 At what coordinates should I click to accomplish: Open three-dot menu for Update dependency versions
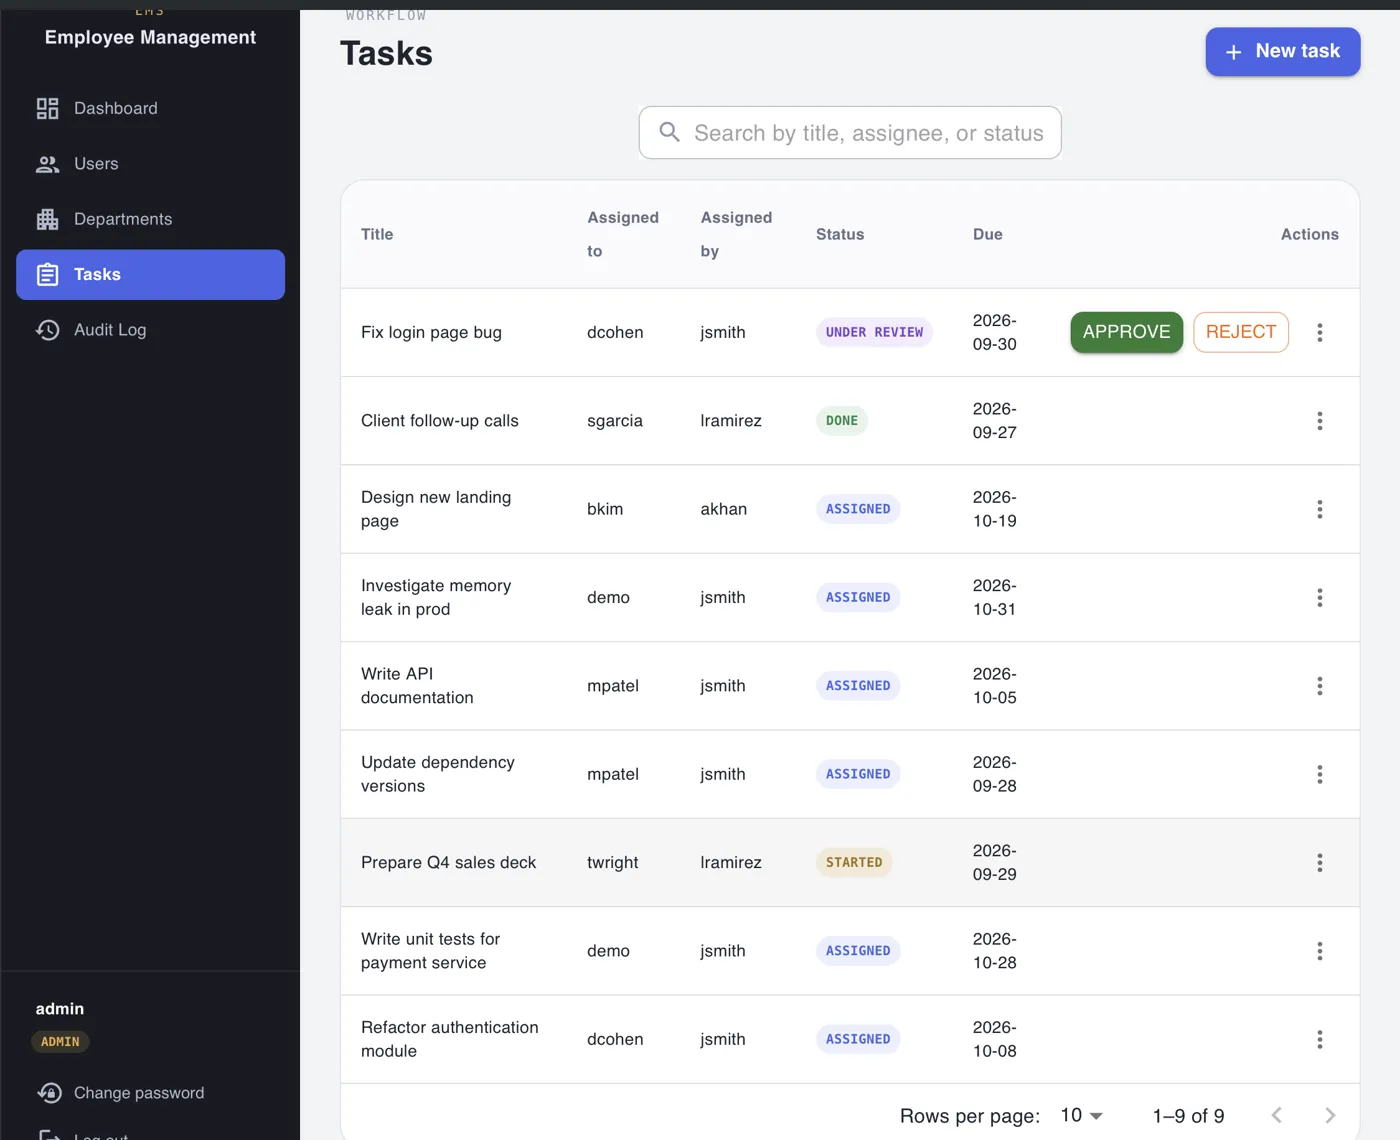1320,774
